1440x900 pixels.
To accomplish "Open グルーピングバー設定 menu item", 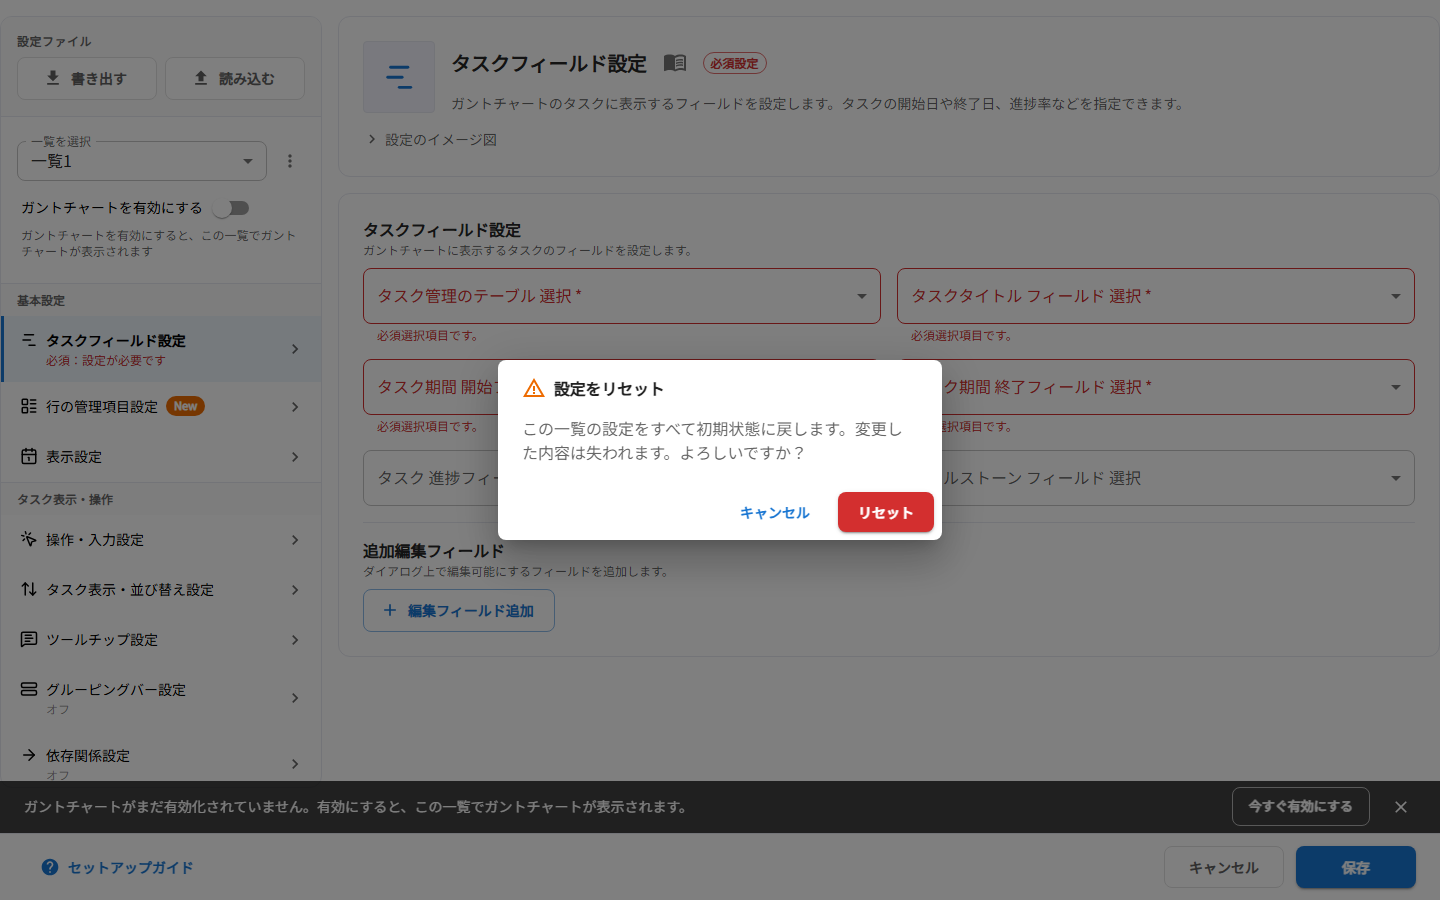I will [x=161, y=698].
